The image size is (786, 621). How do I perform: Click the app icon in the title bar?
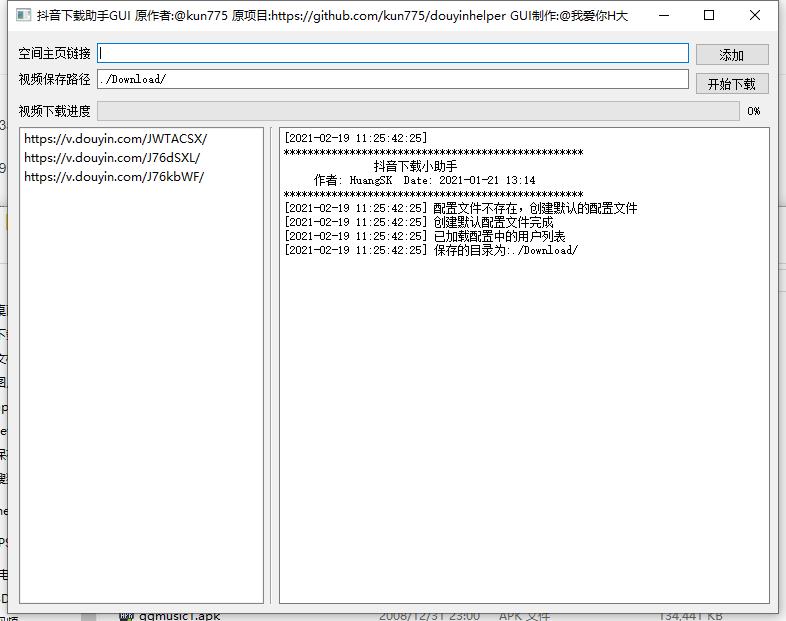click(x=23, y=15)
